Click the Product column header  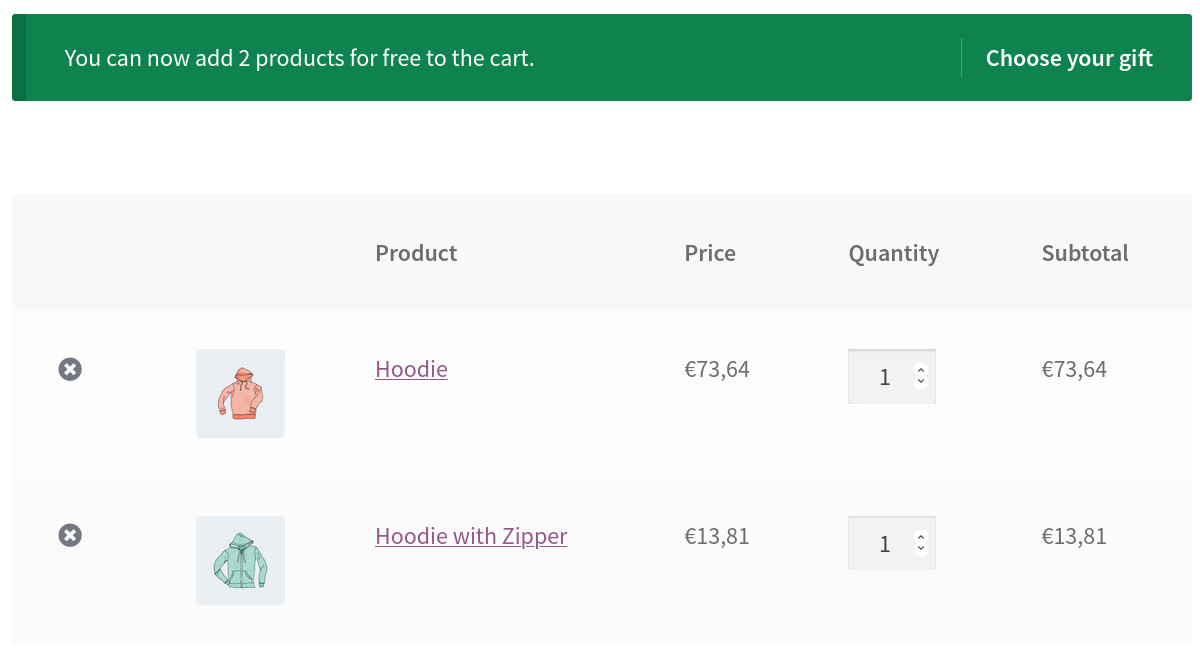(x=416, y=253)
